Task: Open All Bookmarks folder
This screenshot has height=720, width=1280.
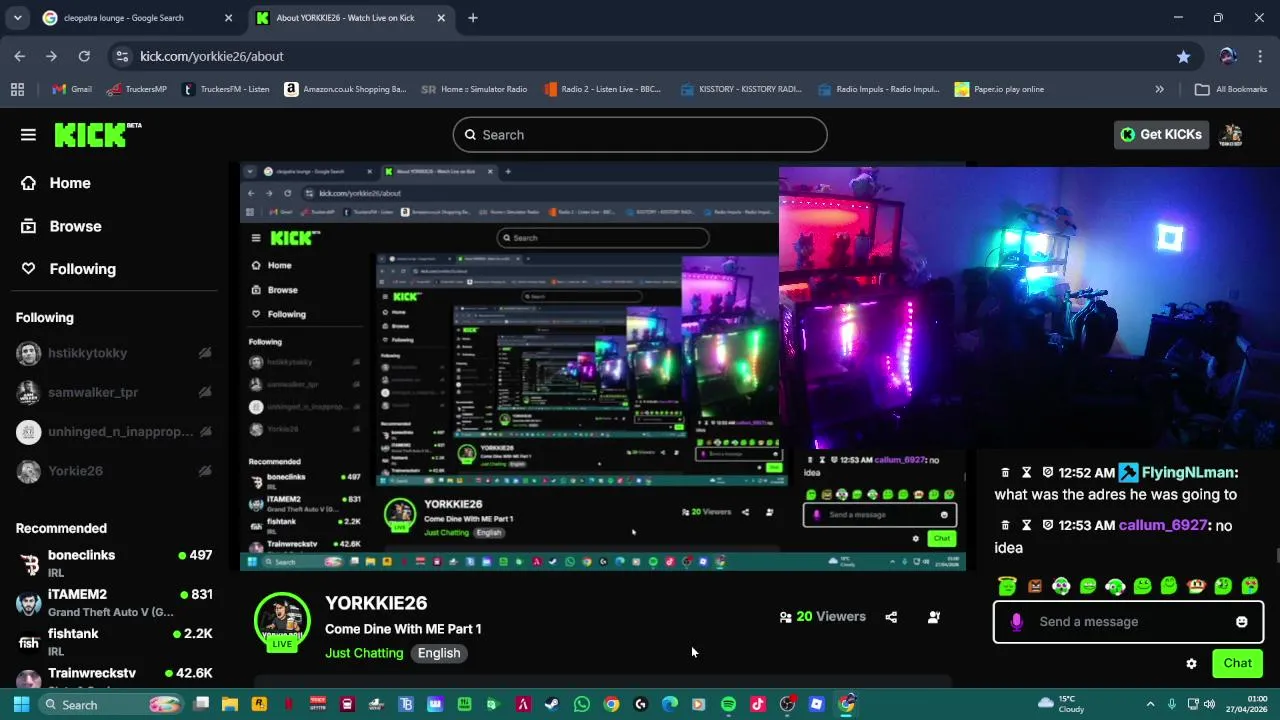Action: click(1231, 89)
